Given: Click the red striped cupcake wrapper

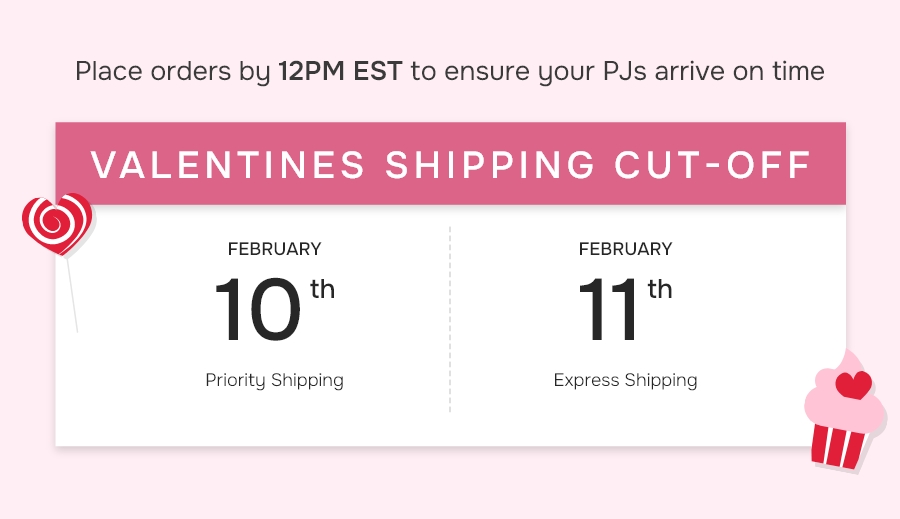Looking at the screenshot, I should pos(839,446).
